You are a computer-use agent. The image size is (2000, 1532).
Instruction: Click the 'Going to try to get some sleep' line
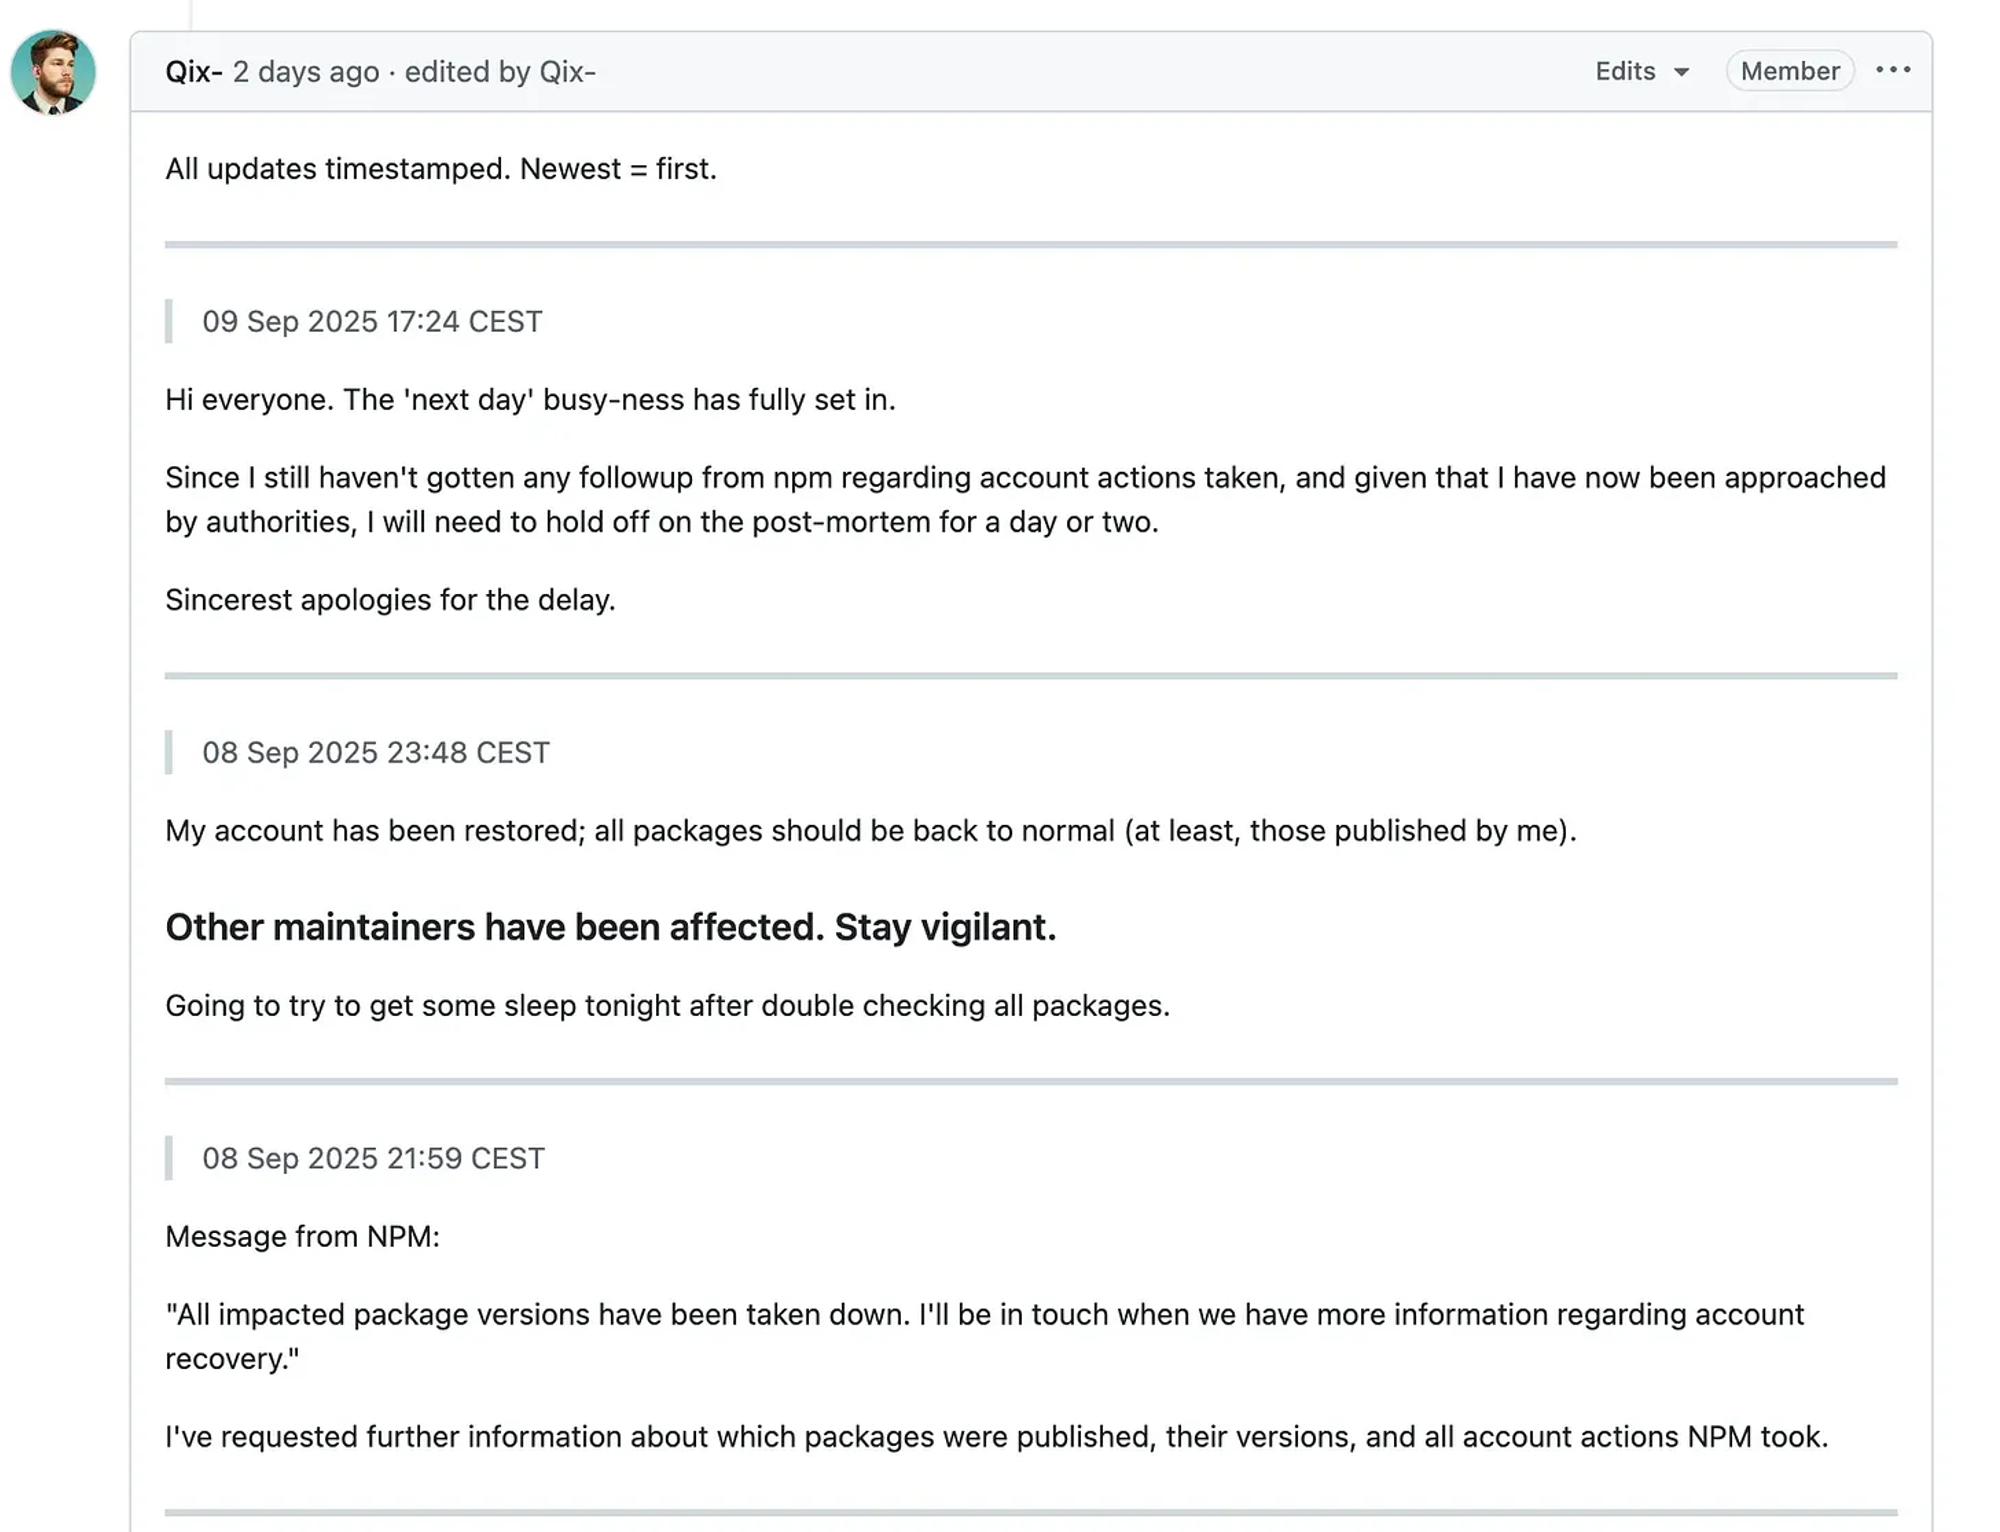pyautogui.click(x=667, y=1006)
